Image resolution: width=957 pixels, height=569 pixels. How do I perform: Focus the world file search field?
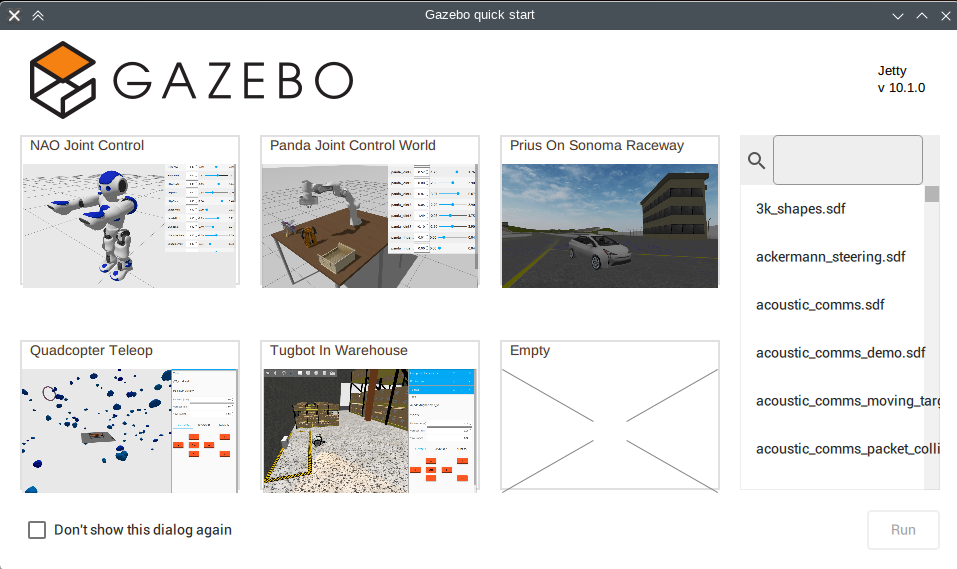pos(848,160)
